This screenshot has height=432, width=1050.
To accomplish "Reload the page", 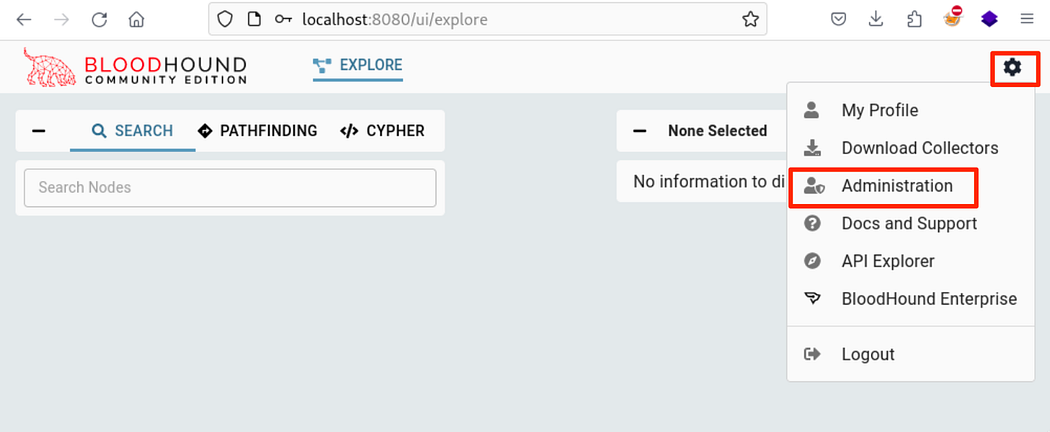I will point(99,19).
